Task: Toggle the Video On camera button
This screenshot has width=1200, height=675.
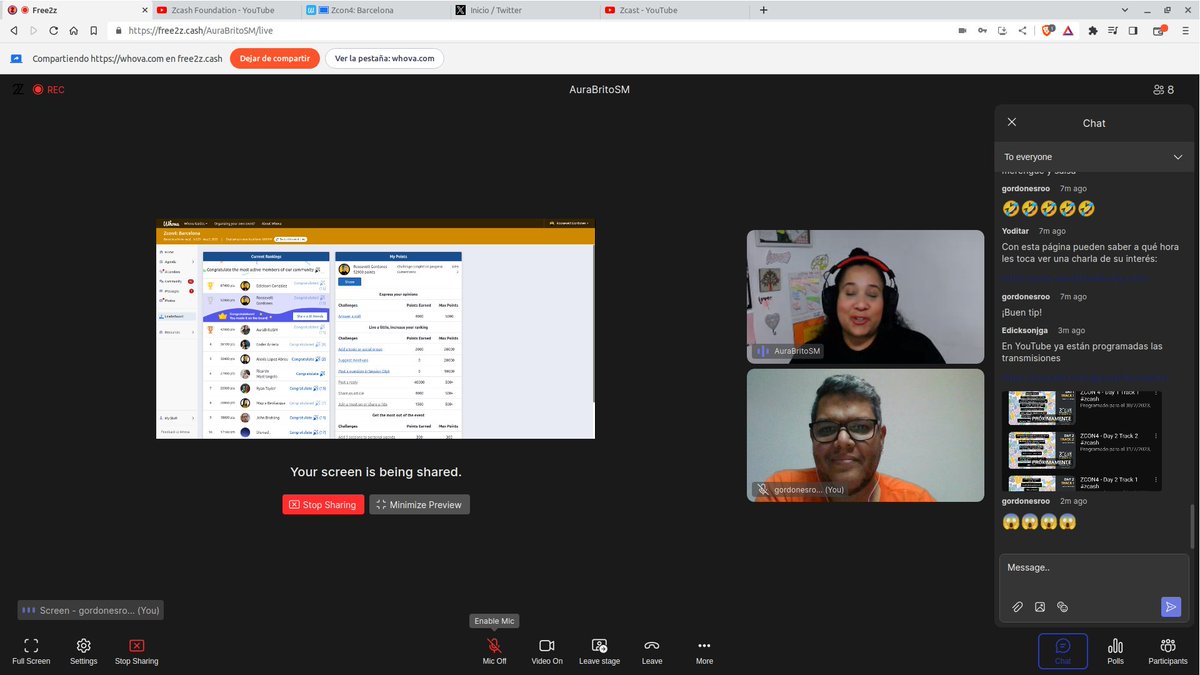Action: 546,651
